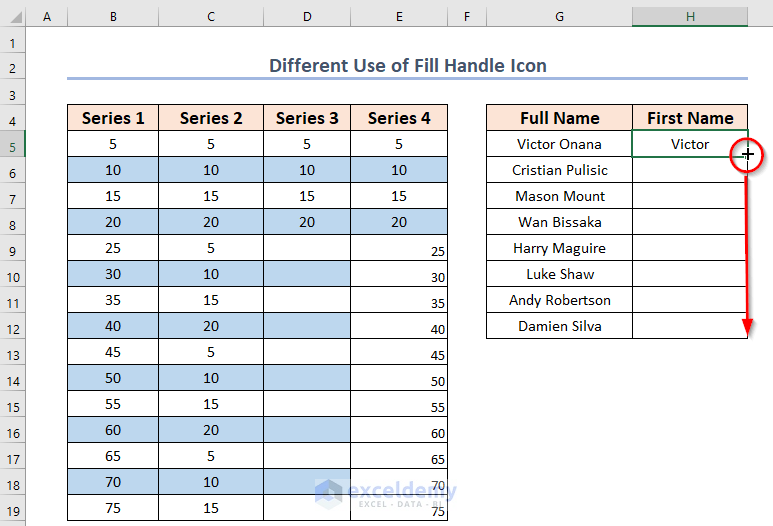Click the fill handle on the Victor cell

[746, 155]
